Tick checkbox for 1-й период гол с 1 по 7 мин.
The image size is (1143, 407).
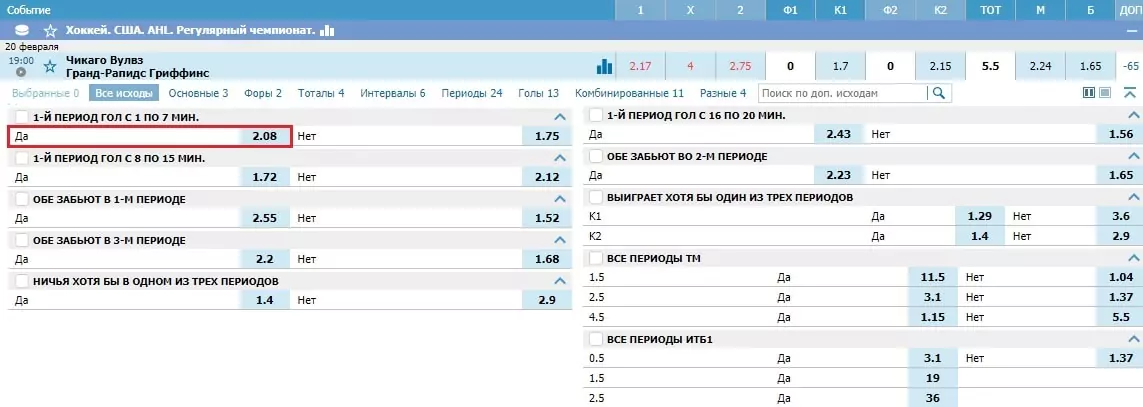click(x=21, y=117)
